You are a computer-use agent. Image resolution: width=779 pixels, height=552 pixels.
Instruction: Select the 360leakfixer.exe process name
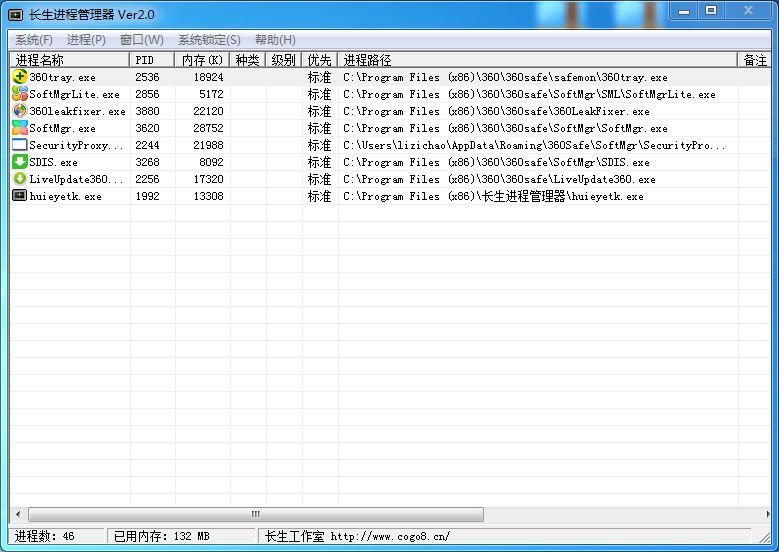[78, 111]
